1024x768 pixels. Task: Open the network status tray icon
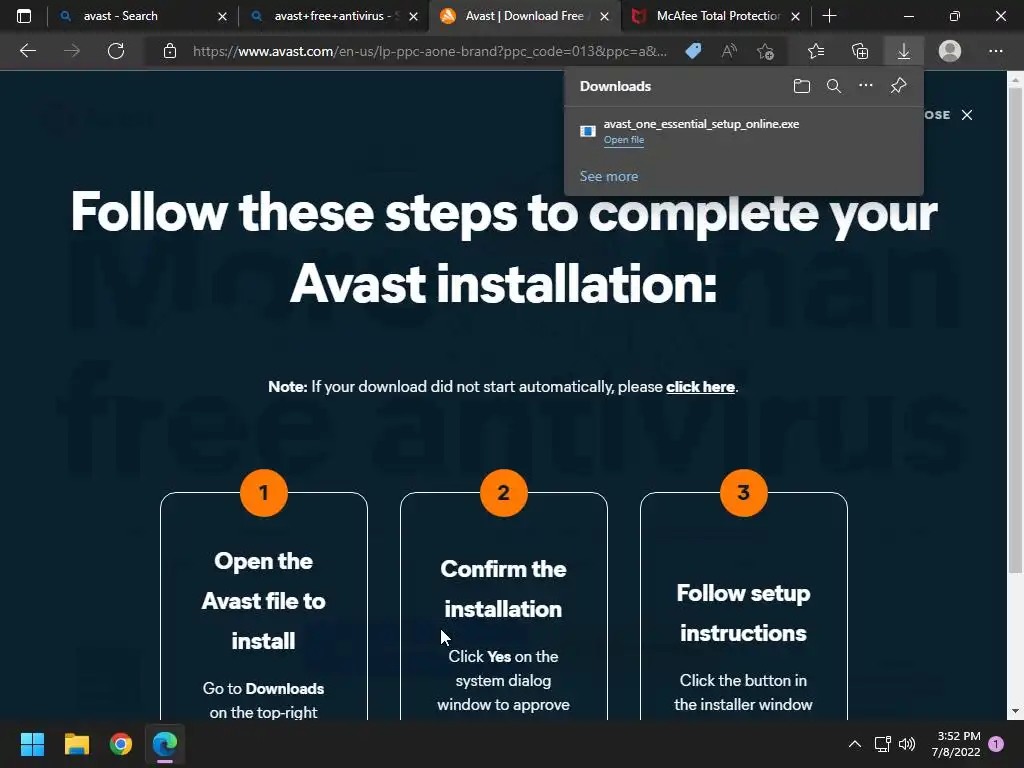[882, 744]
